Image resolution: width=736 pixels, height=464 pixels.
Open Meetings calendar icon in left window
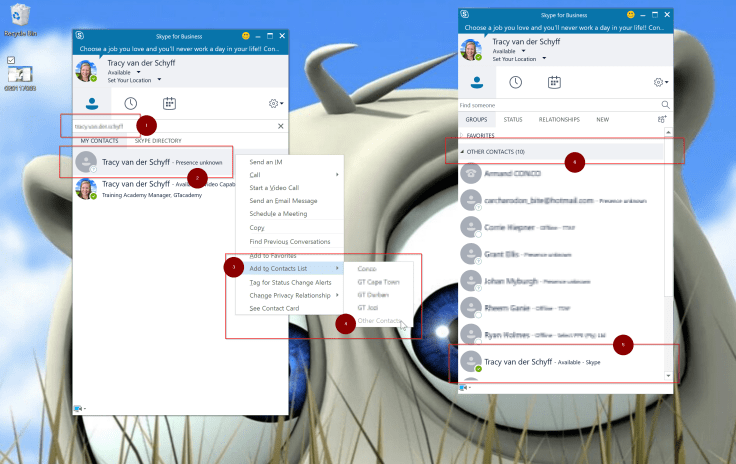tap(170, 103)
